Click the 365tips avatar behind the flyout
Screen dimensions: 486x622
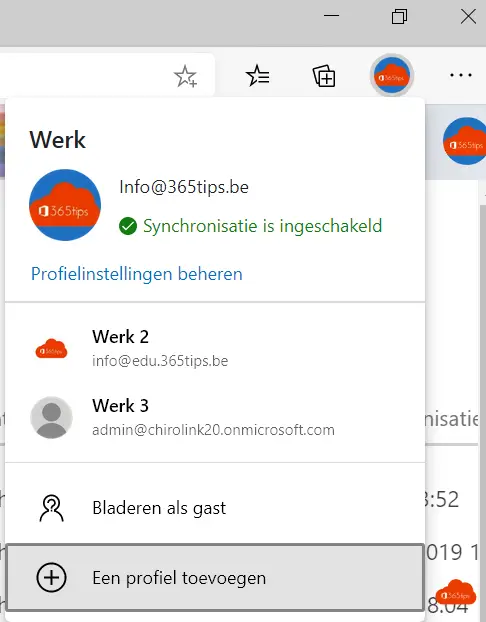click(x=465, y=141)
